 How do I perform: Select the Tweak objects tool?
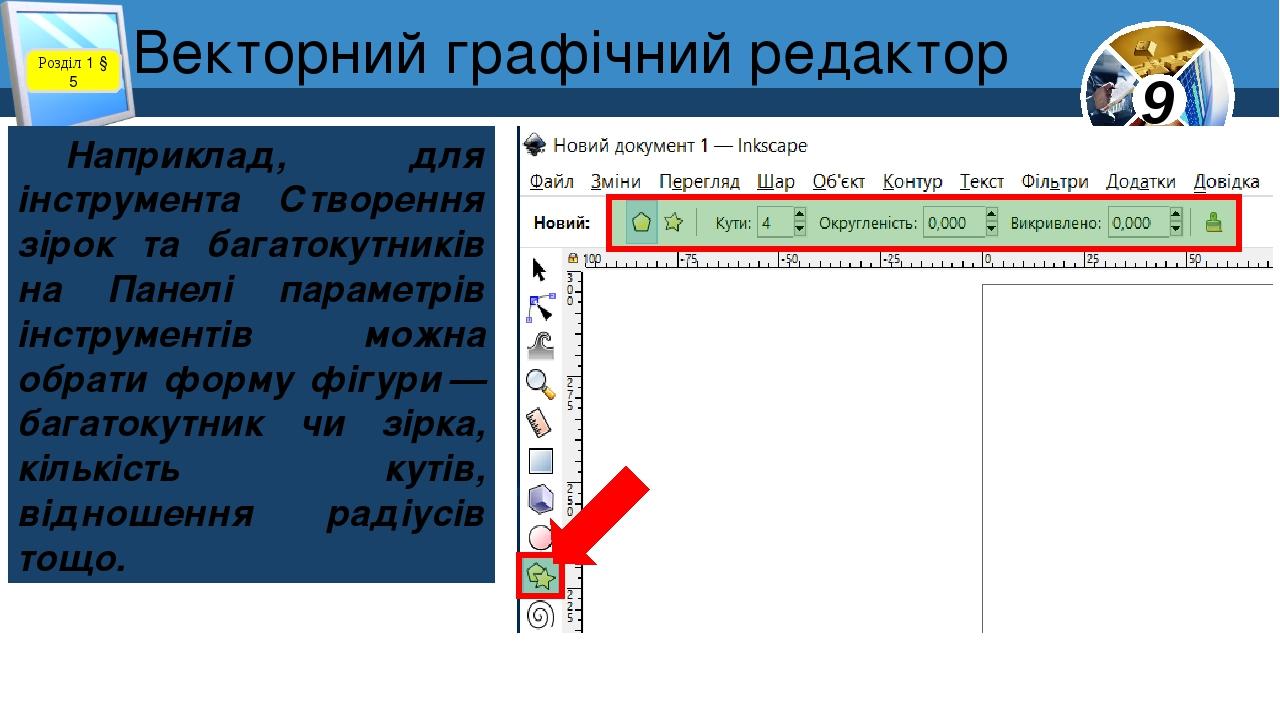541,345
